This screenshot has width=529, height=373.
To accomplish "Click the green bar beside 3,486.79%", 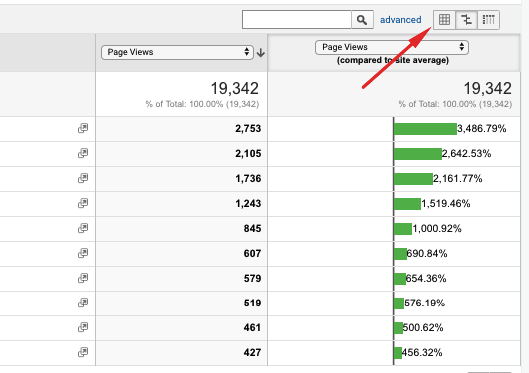I will pos(425,129).
